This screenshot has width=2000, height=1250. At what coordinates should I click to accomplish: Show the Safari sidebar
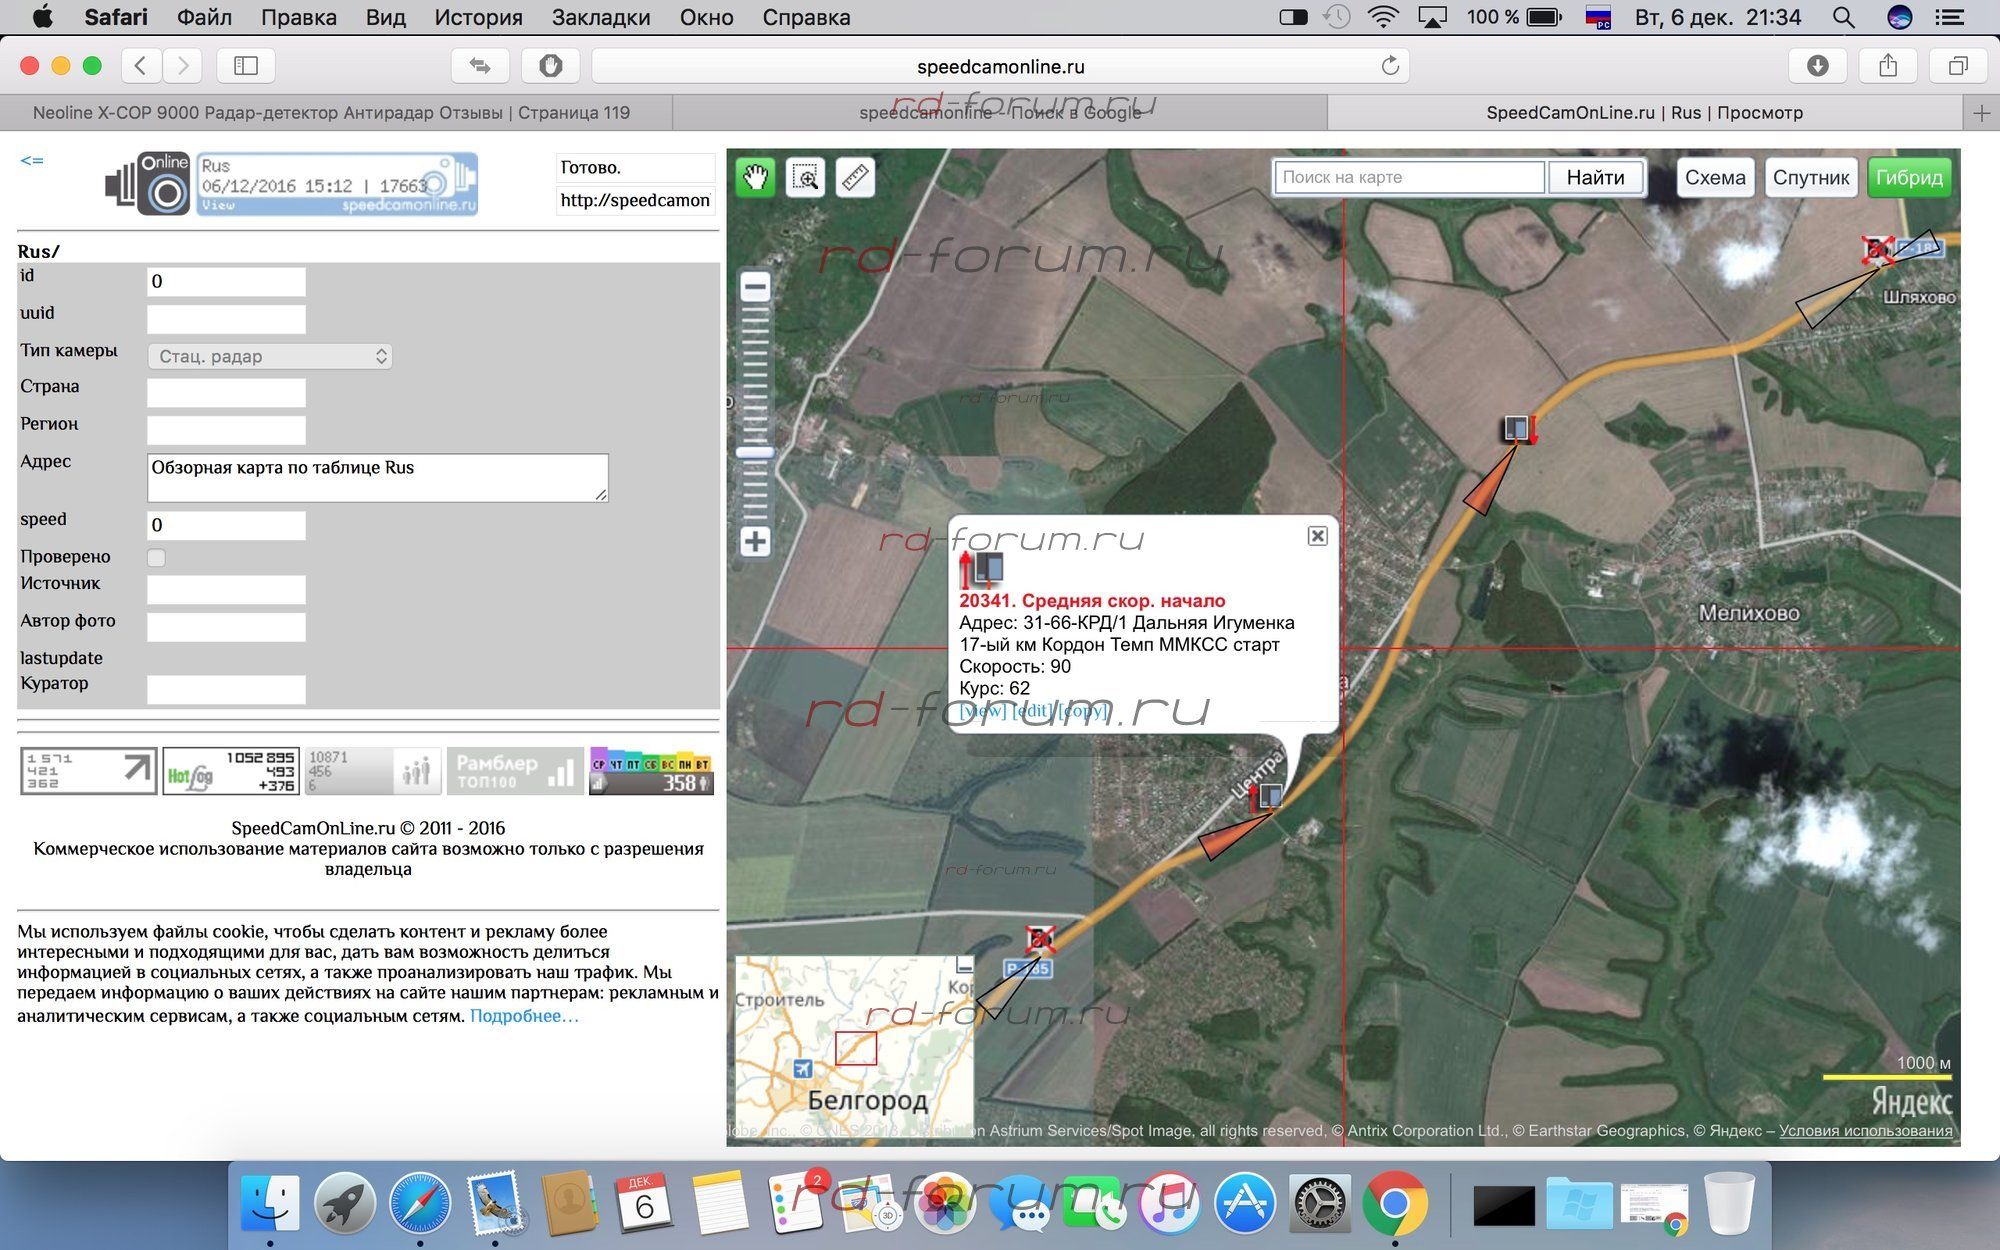pyautogui.click(x=245, y=66)
